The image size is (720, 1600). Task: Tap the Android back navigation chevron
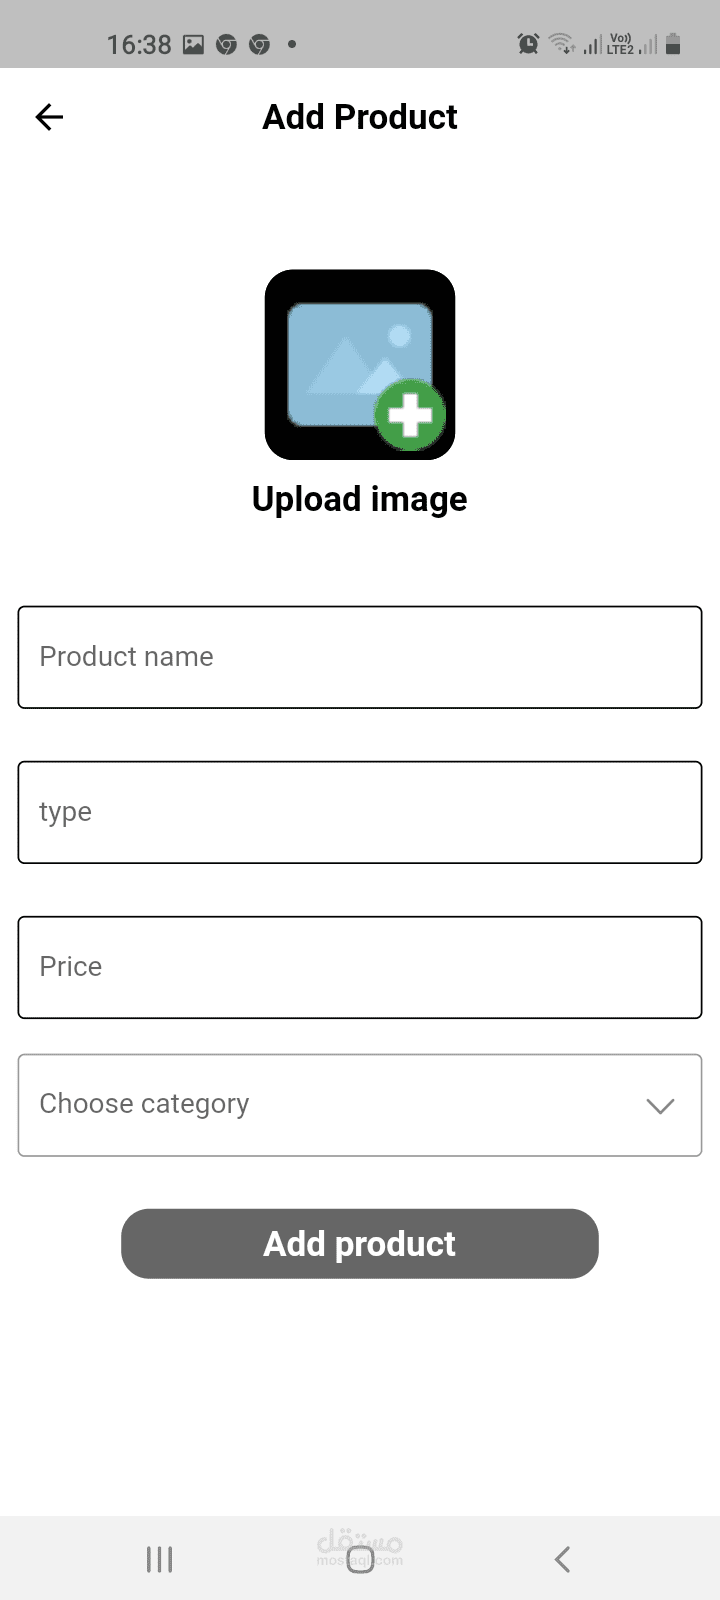click(x=562, y=1559)
